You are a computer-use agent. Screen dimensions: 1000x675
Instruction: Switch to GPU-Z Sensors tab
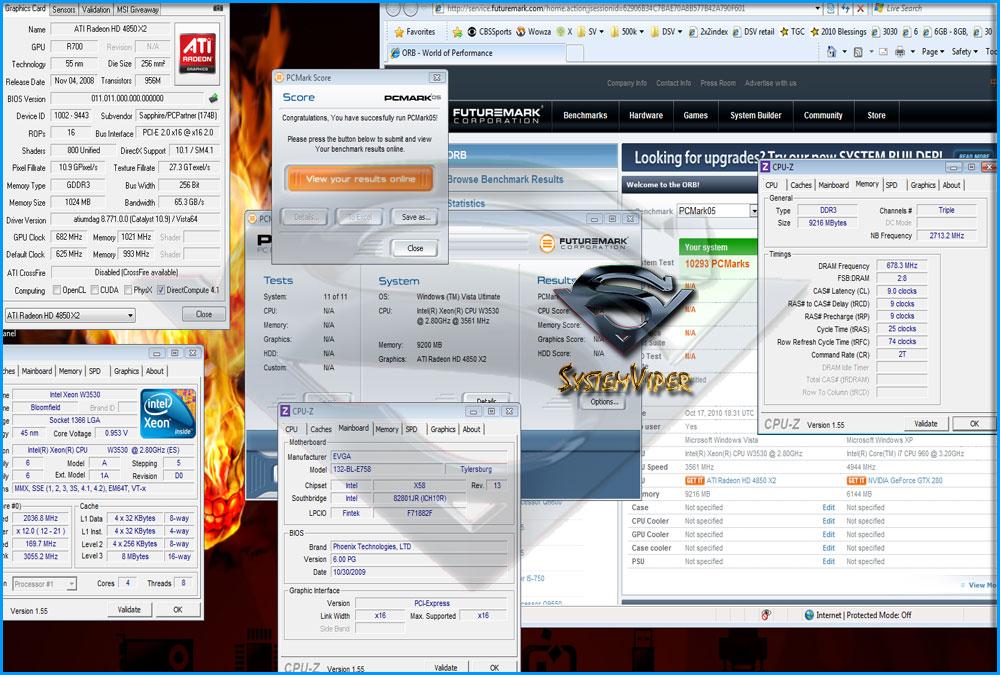[63, 10]
